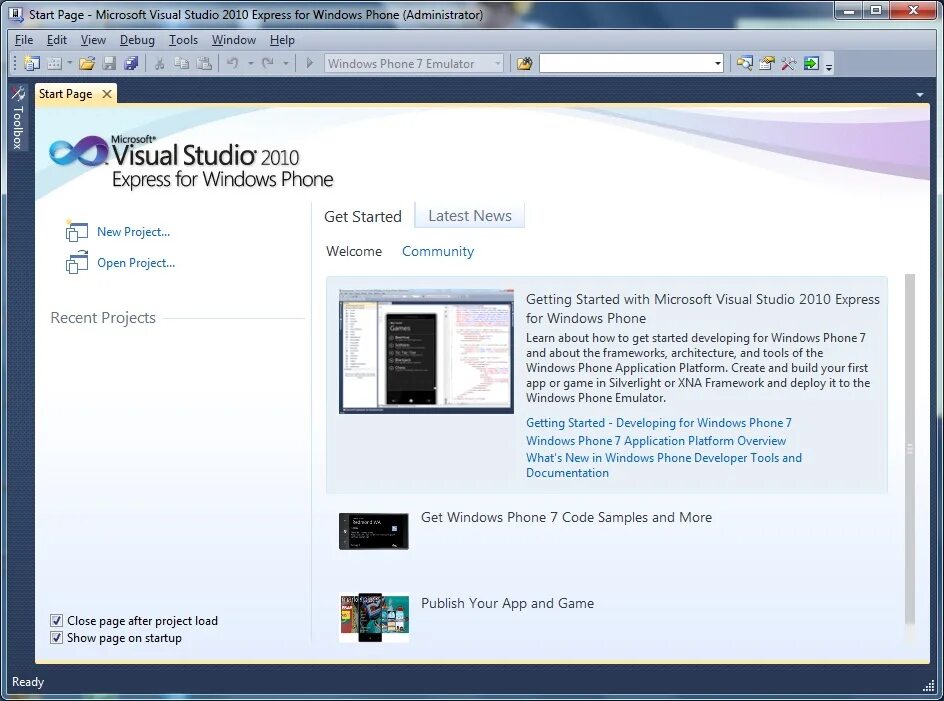Click the Save All icon
The width and height of the screenshot is (944, 701).
tap(131, 63)
